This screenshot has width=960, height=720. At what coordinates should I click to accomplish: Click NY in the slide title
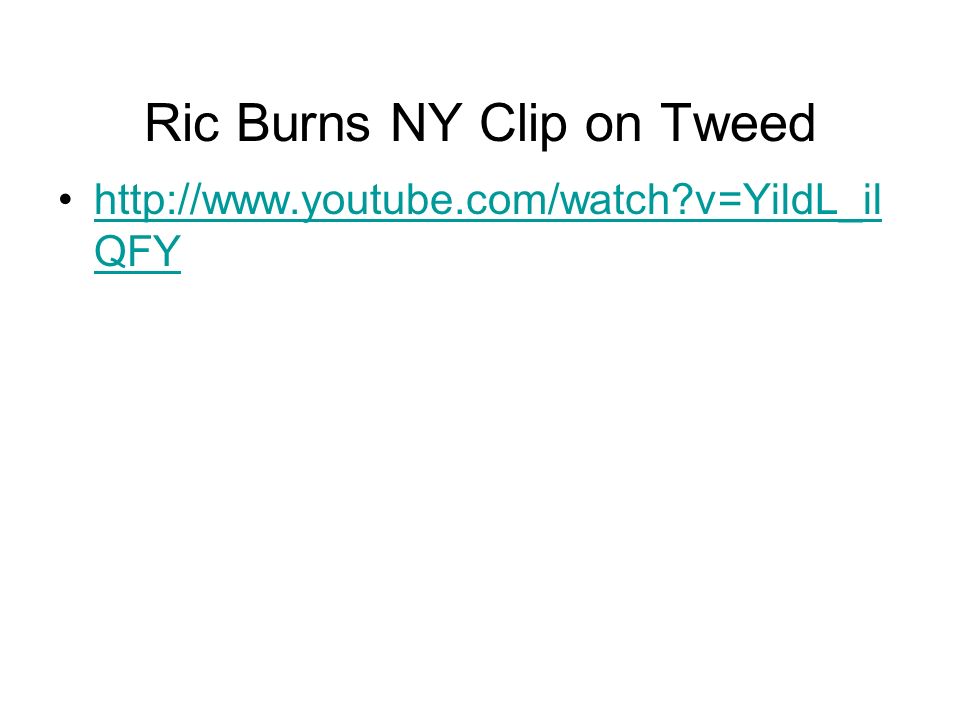click(426, 123)
